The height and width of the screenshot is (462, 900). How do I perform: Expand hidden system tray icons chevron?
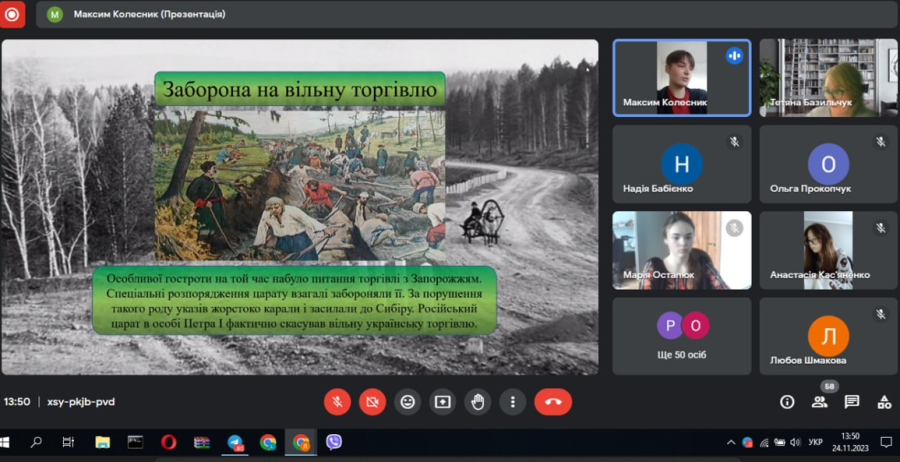[731, 442]
